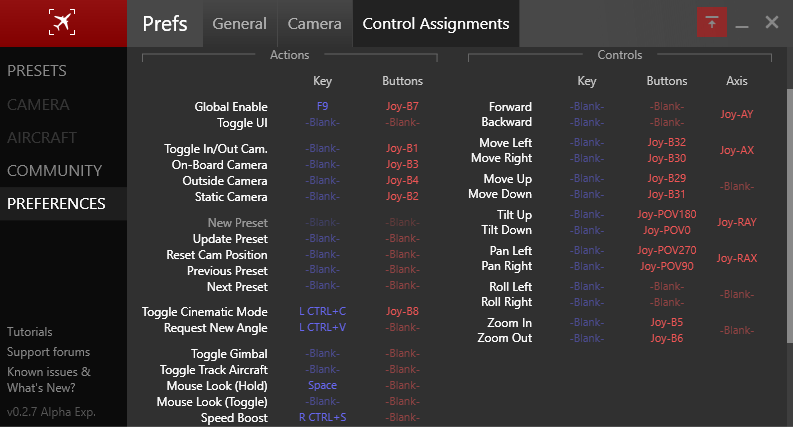Assign button for Roll Left
Screen dimensions: 793x427
[x=667, y=286]
